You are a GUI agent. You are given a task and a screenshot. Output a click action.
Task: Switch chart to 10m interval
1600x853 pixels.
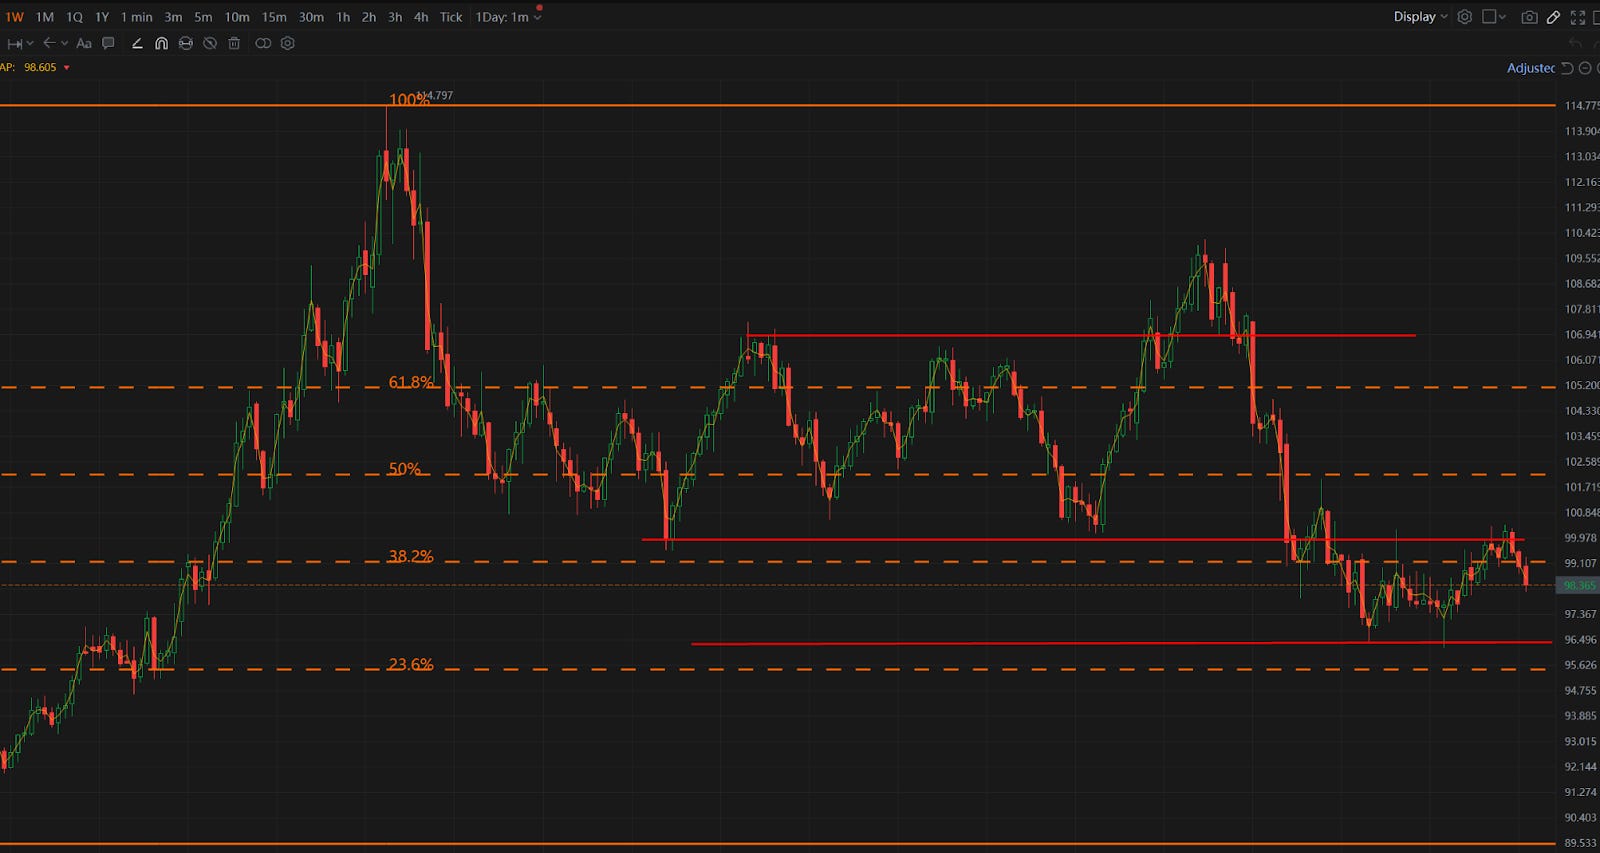coord(237,17)
